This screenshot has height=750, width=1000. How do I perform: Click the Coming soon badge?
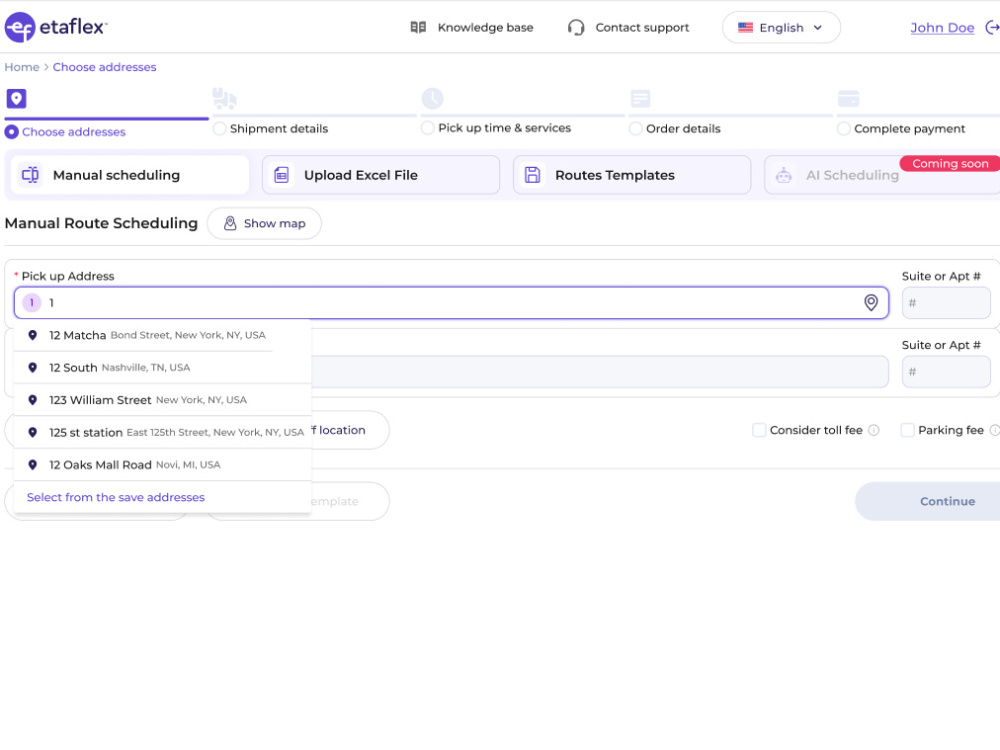pos(950,163)
